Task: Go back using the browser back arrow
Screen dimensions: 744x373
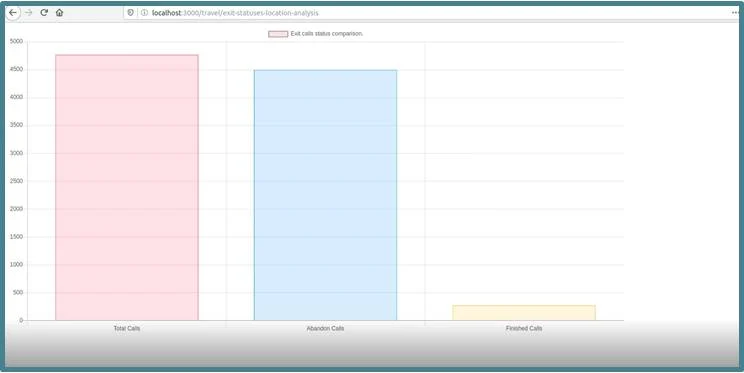Action: click(13, 13)
